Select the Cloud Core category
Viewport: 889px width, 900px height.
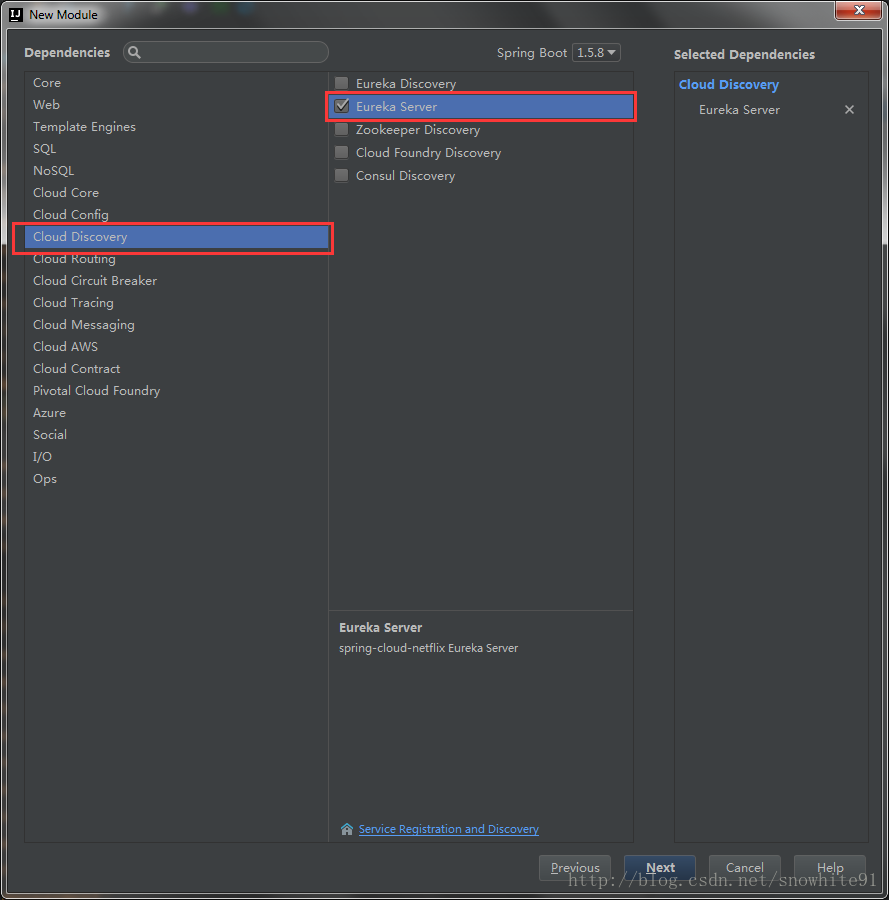click(176, 192)
